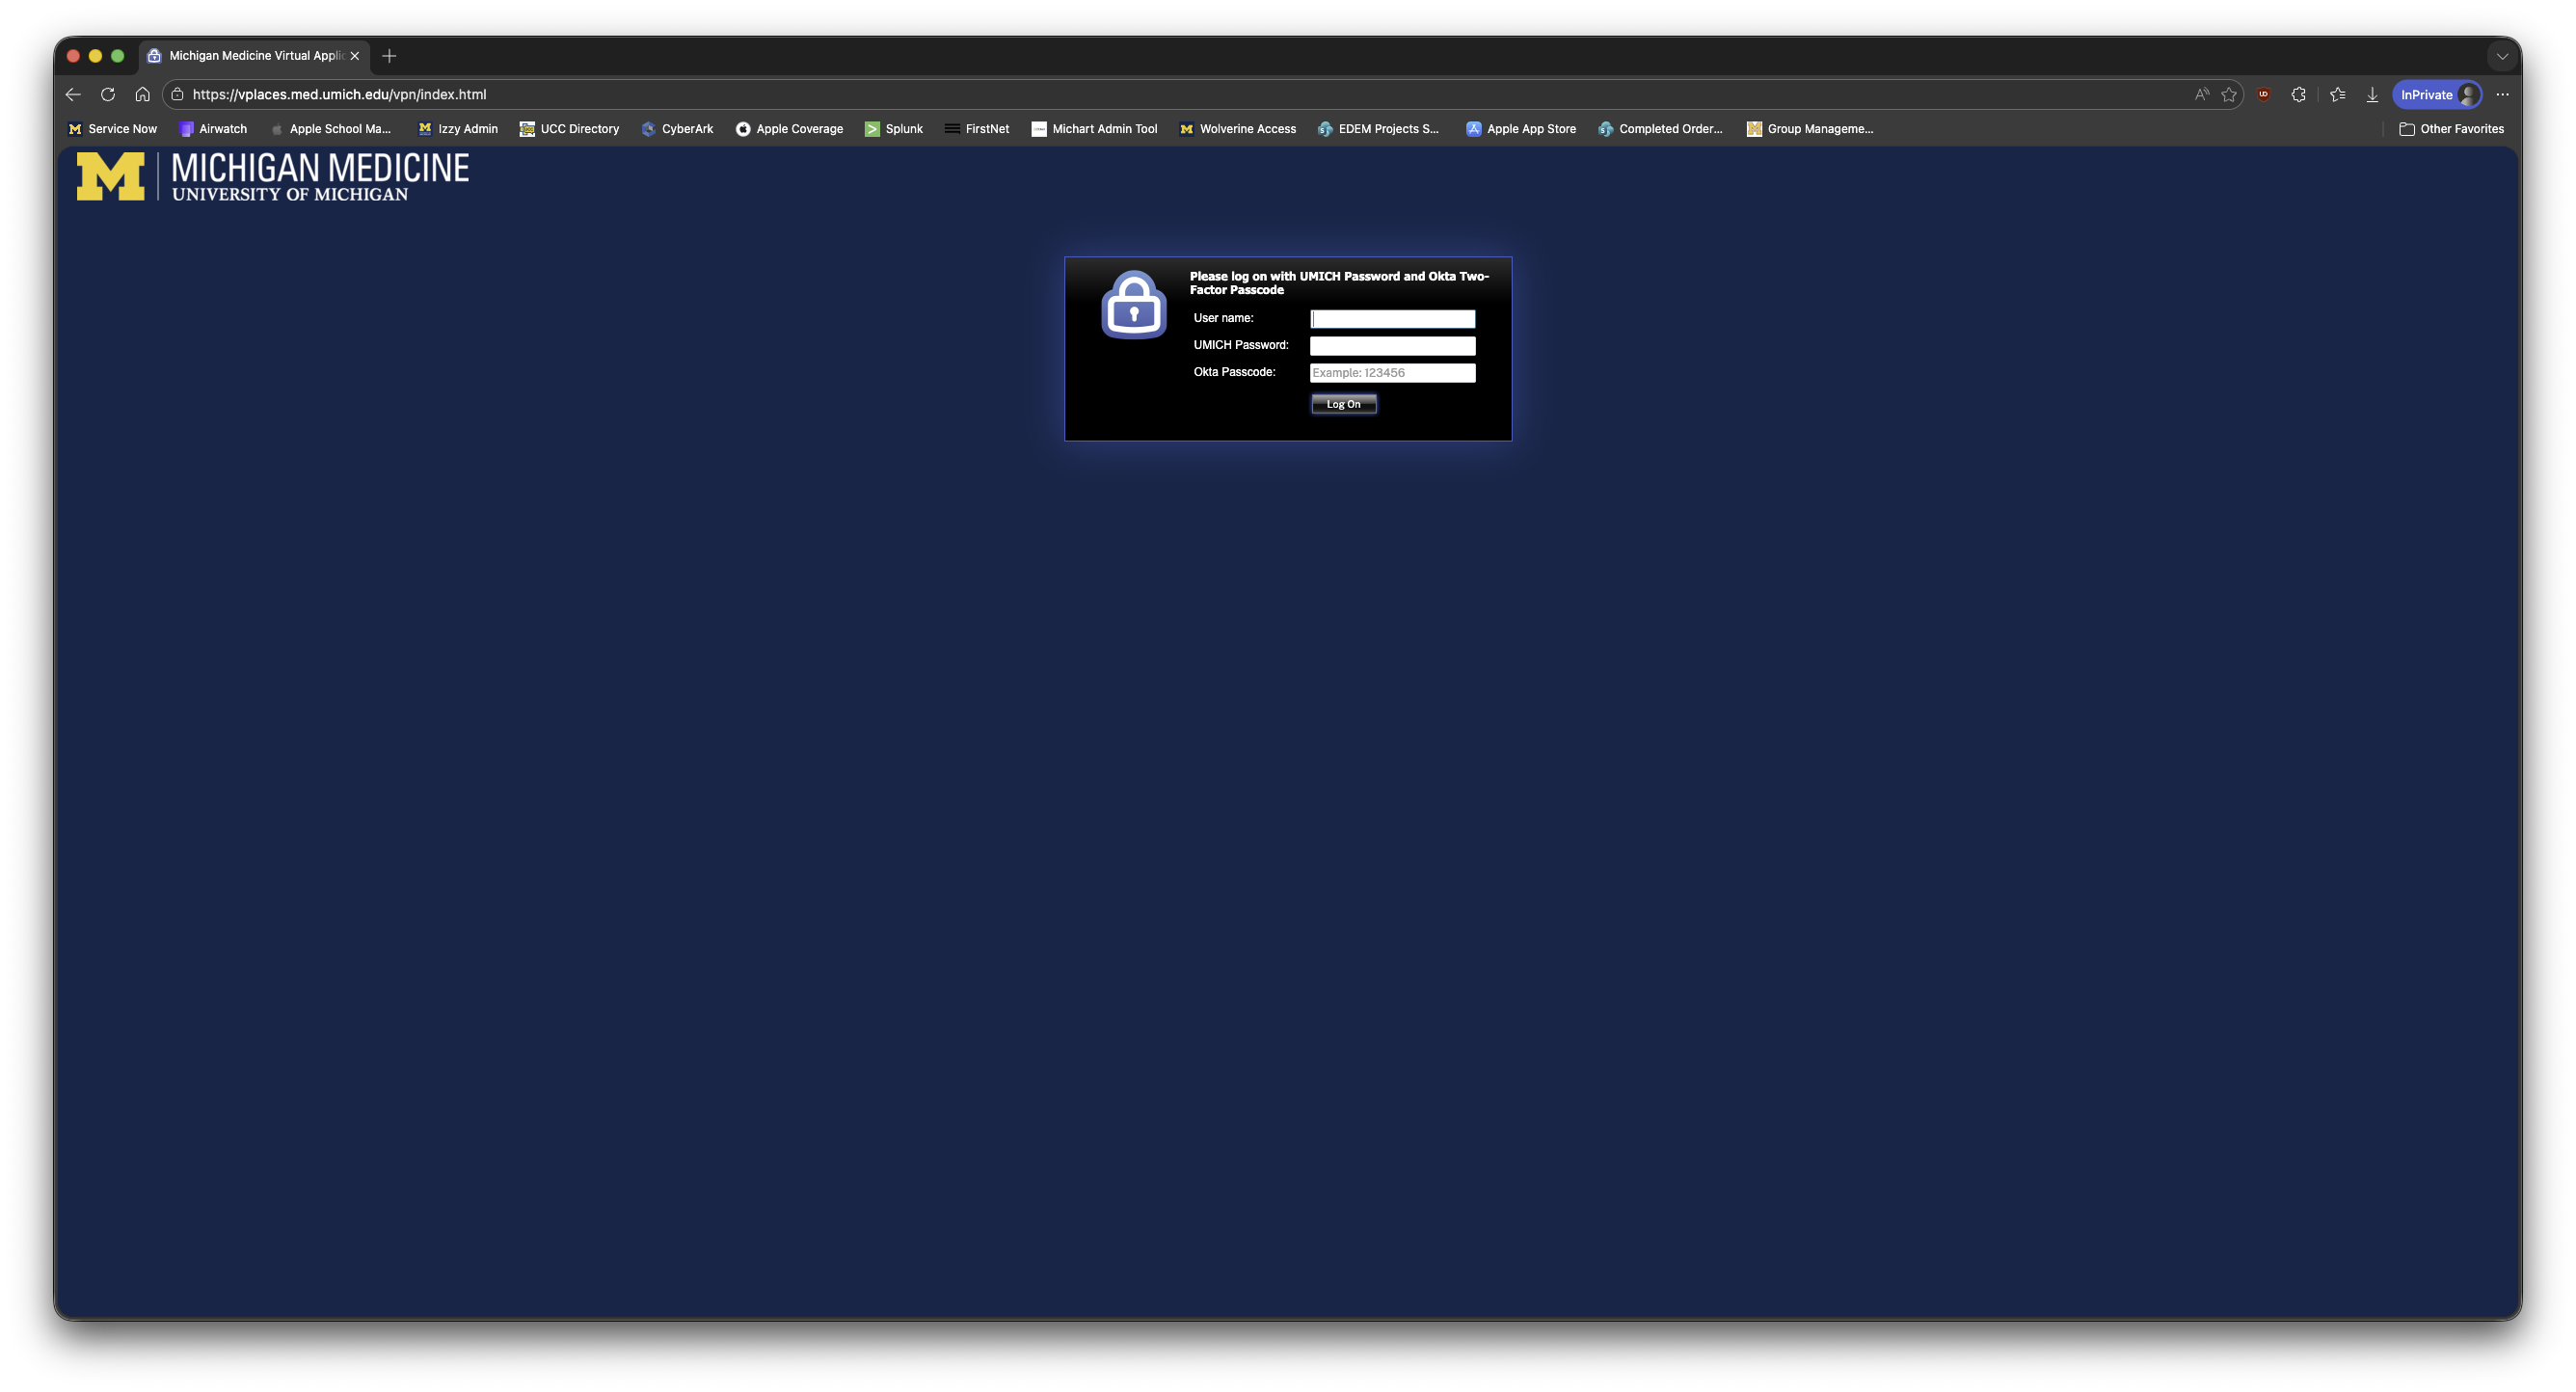Screen dimensions: 2576x1392
Task: Open the Settings and more ellipsis menu
Action: (x=2503, y=94)
